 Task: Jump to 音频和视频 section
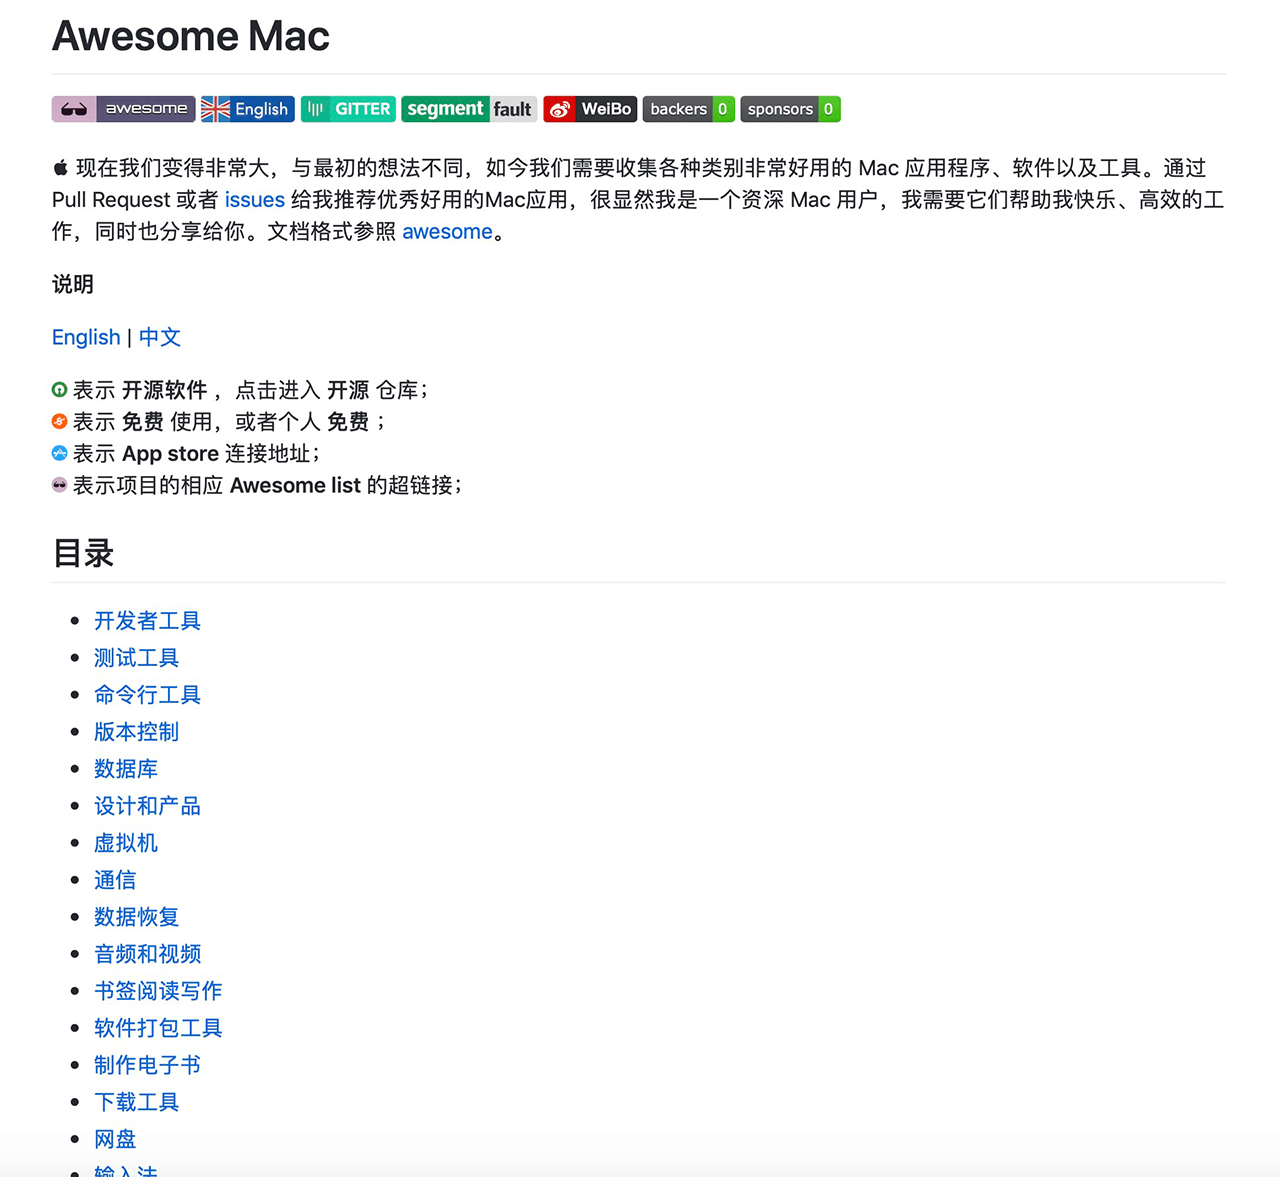[x=147, y=954]
